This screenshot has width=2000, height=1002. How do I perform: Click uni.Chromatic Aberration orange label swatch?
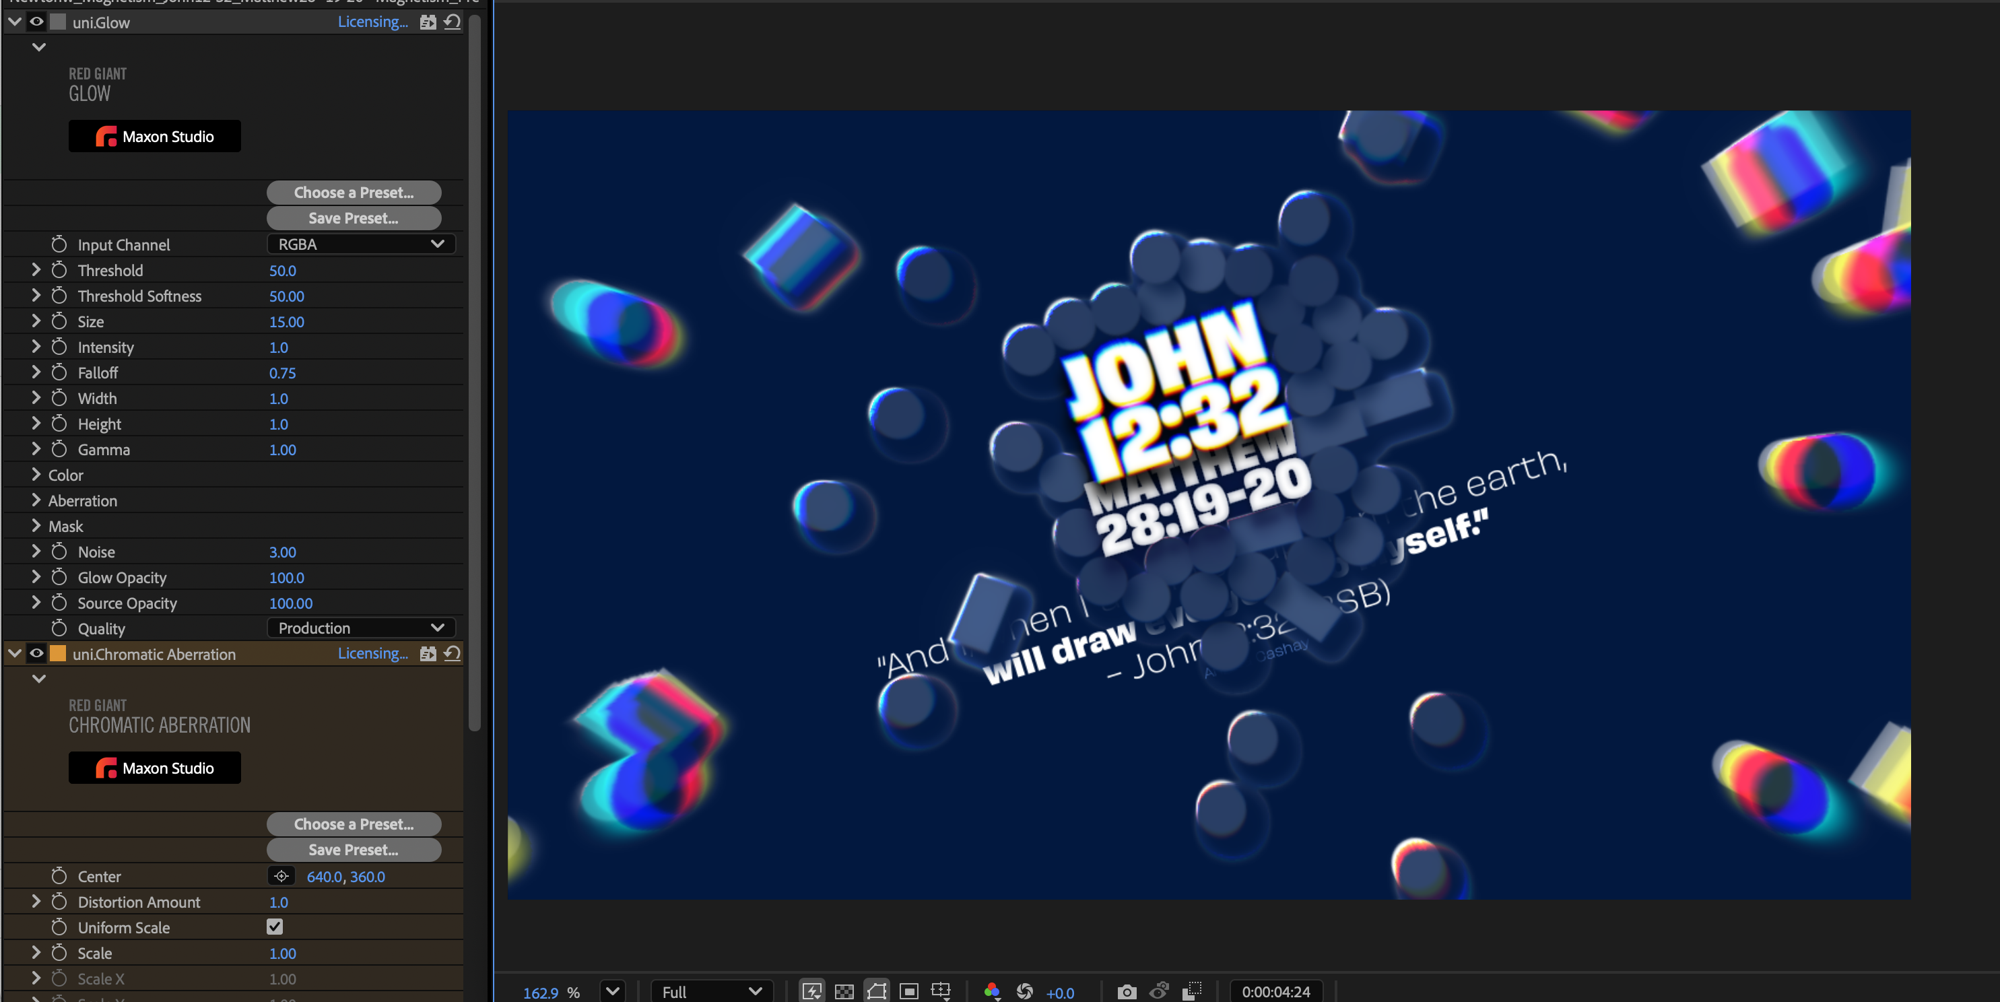pyautogui.click(x=58, y=653)
